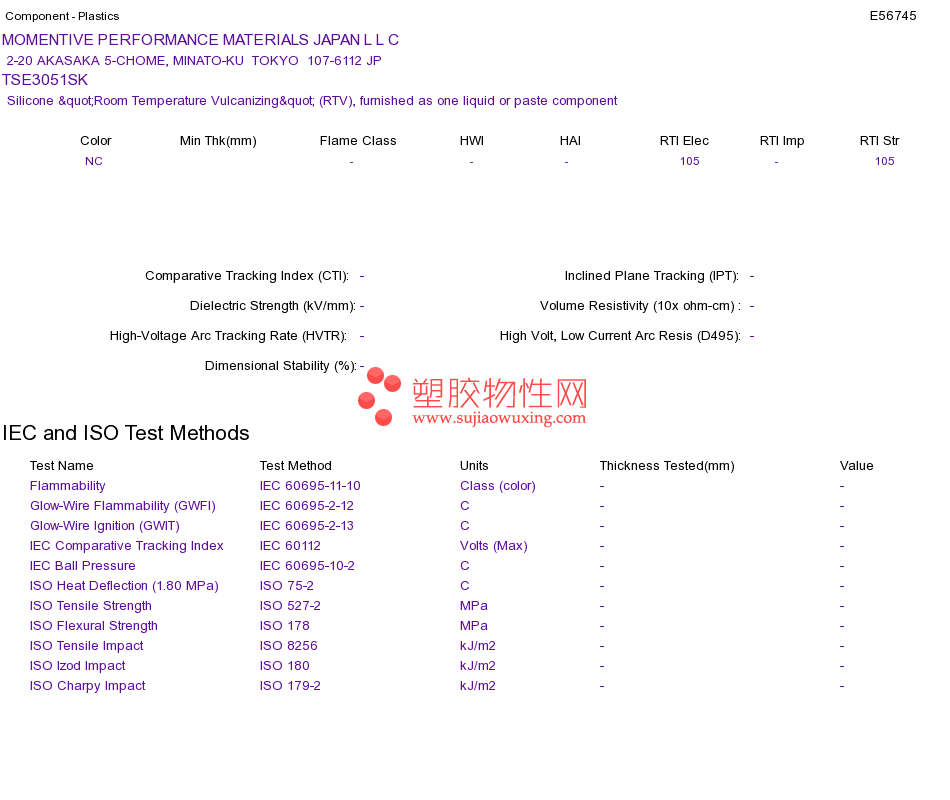The height and width of the screenshot is (800, 950).
Task: Click the High-Voltage Arc Tracking Rate (HVTR) label
Action: [x=228, y=336]
